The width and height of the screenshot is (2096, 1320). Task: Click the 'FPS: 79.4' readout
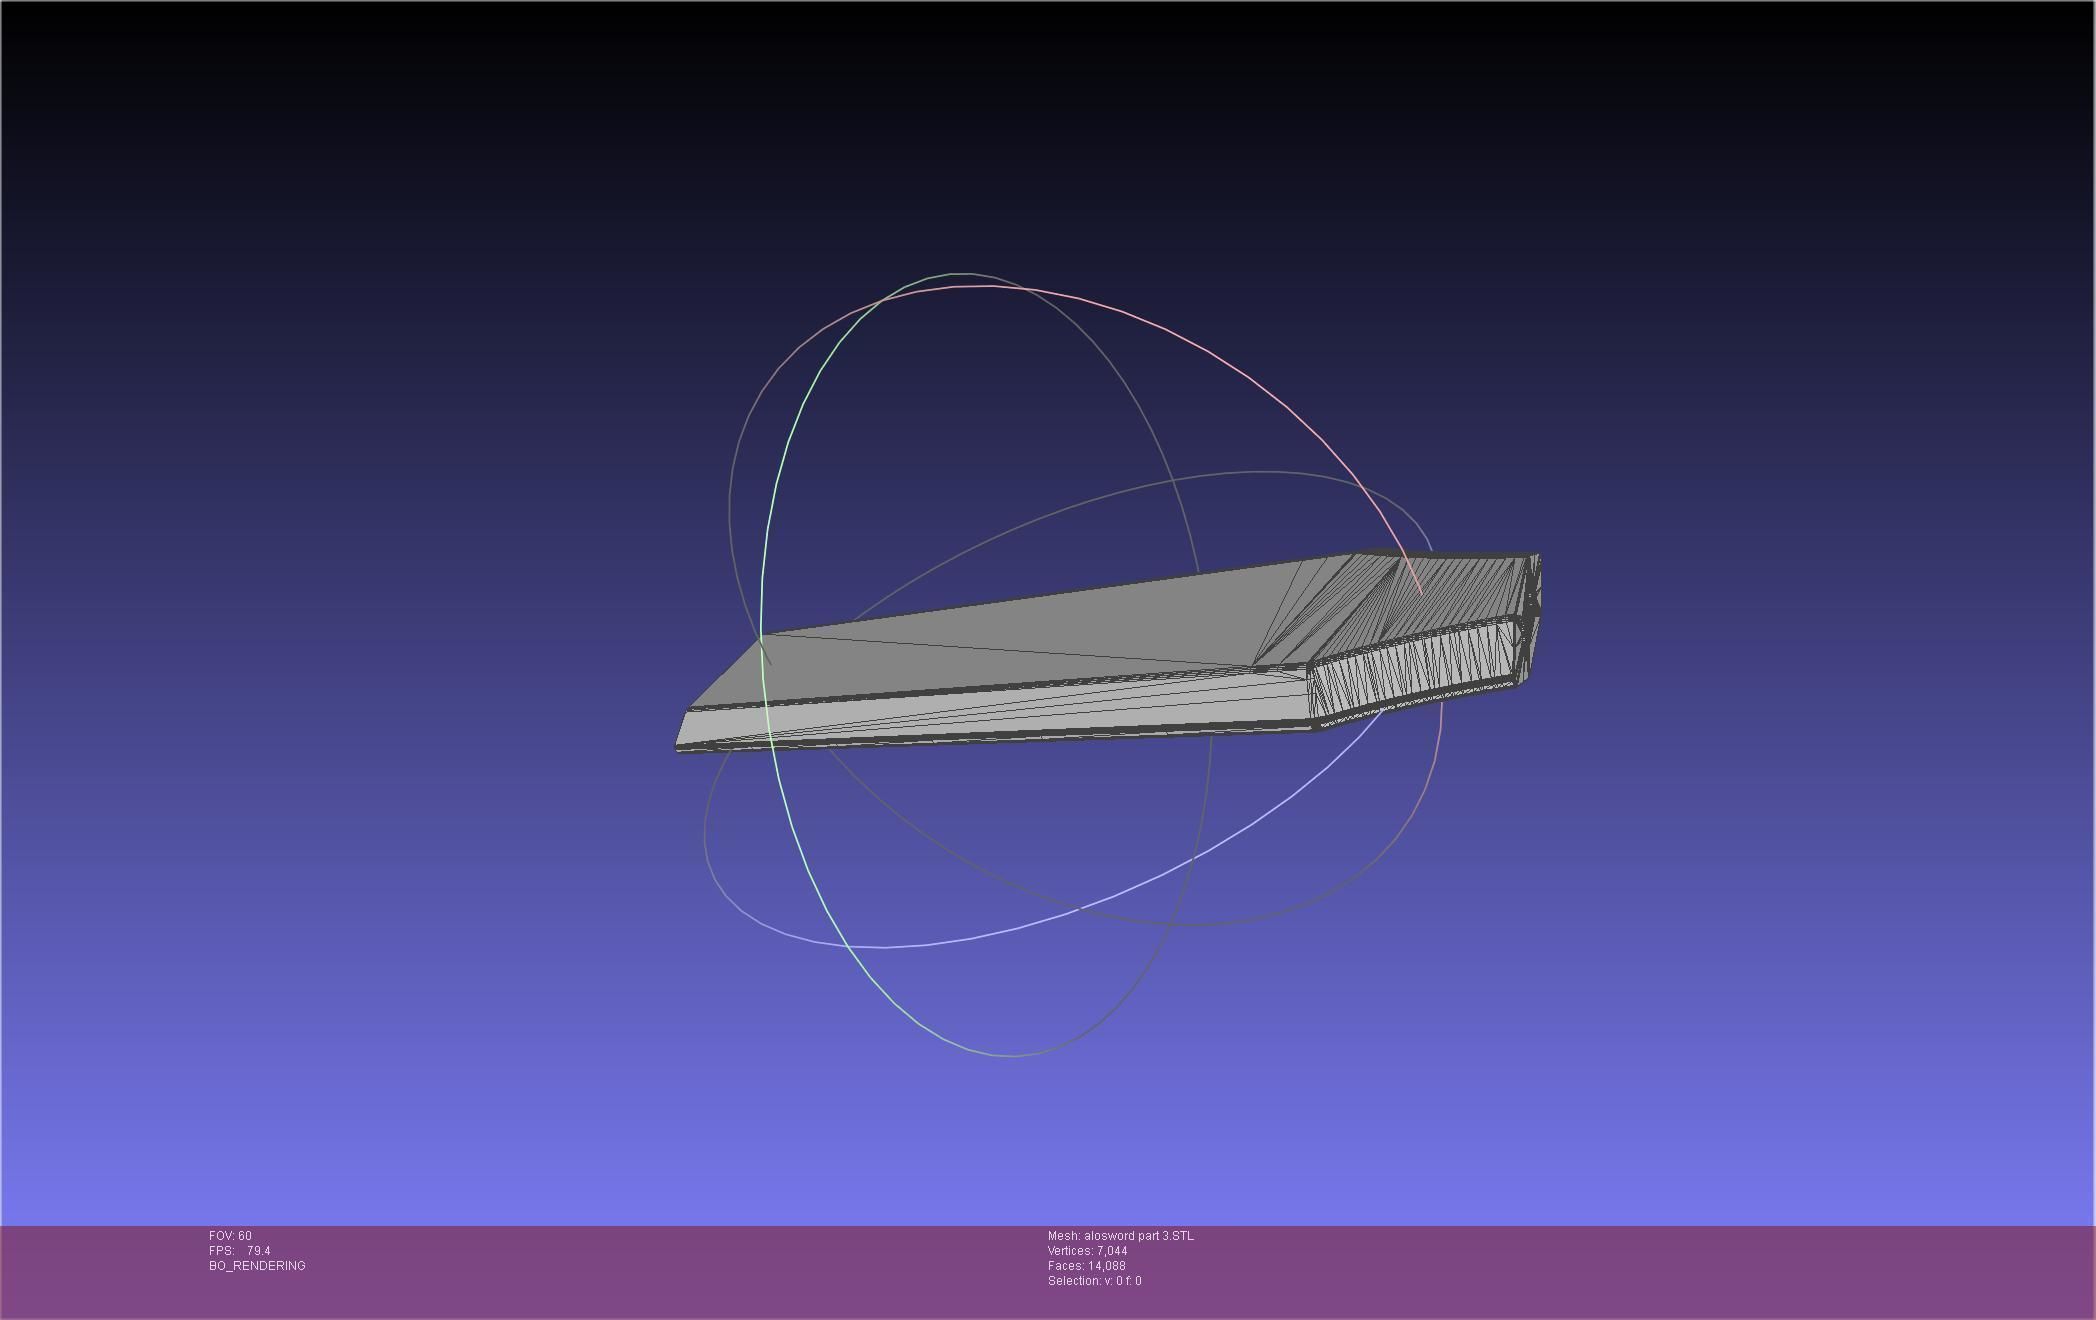(239, 1251)
